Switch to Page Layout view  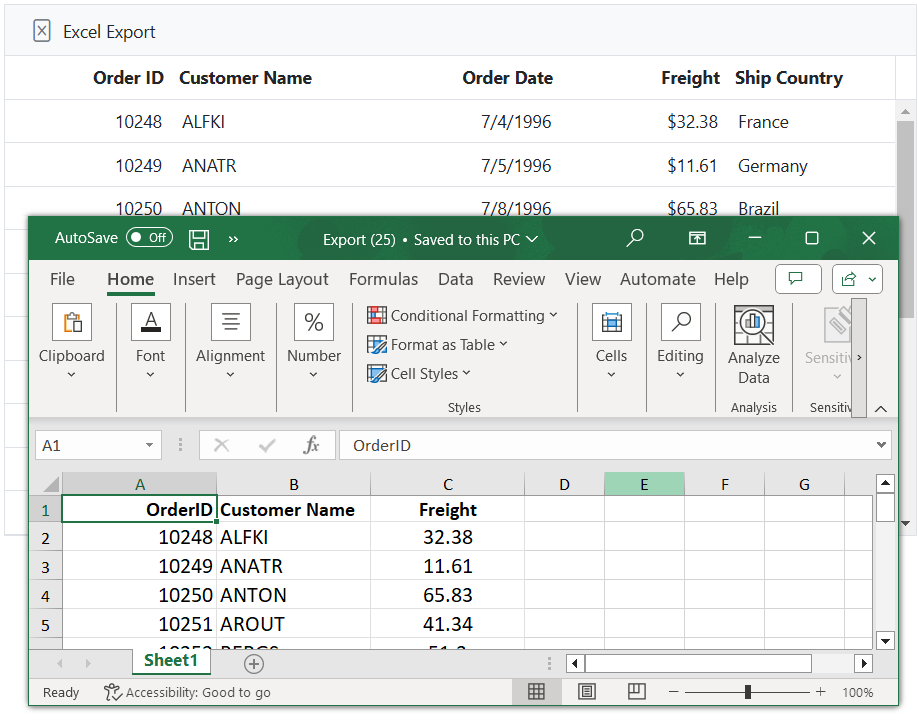[x=587, y=691]
